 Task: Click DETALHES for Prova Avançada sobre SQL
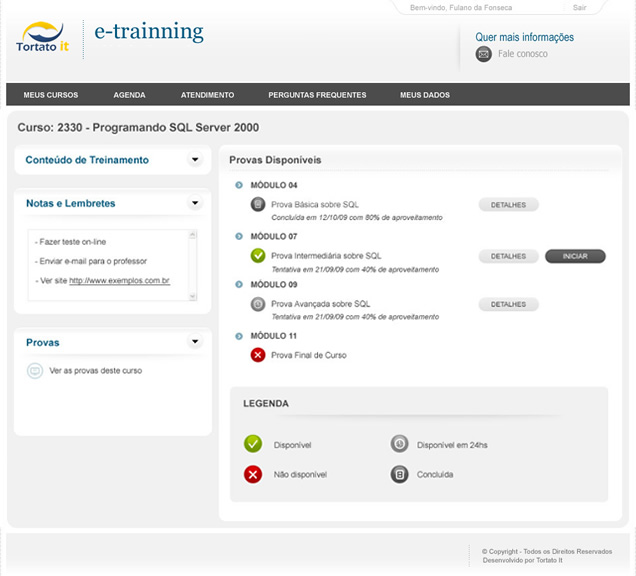click(x=509, y=304)
